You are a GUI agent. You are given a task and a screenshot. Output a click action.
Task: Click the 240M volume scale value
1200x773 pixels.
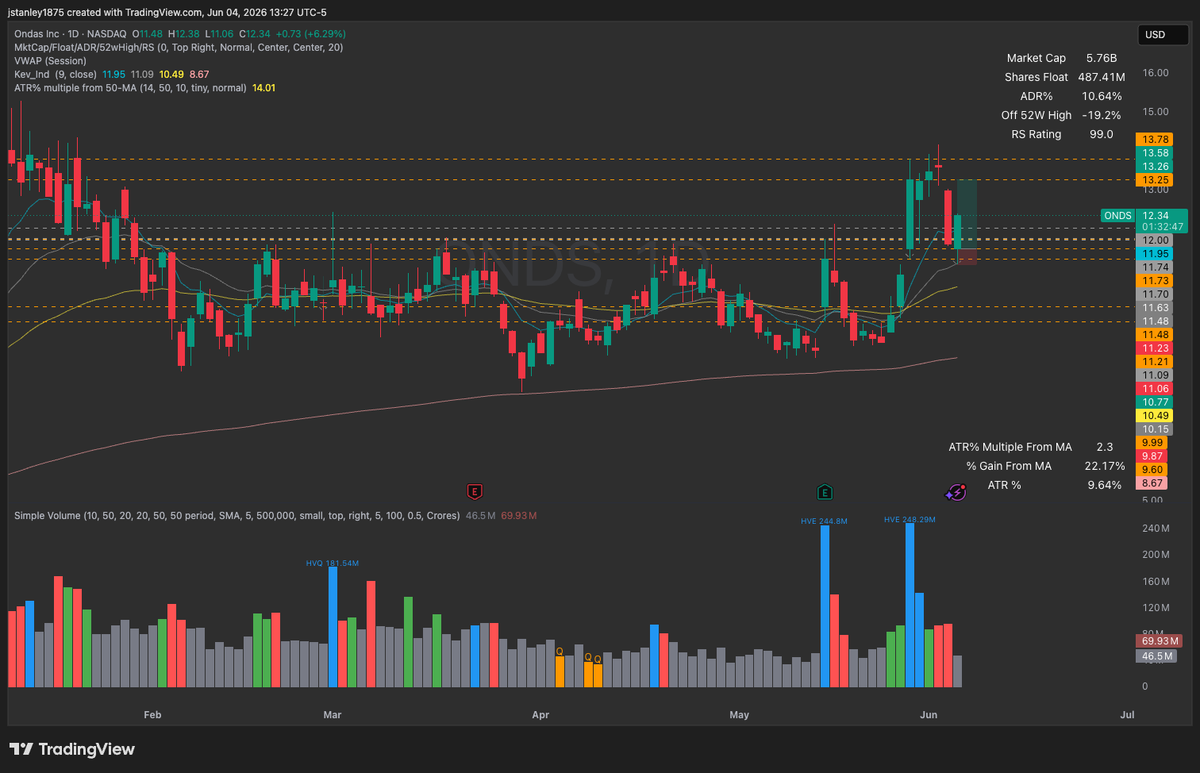1156,528
